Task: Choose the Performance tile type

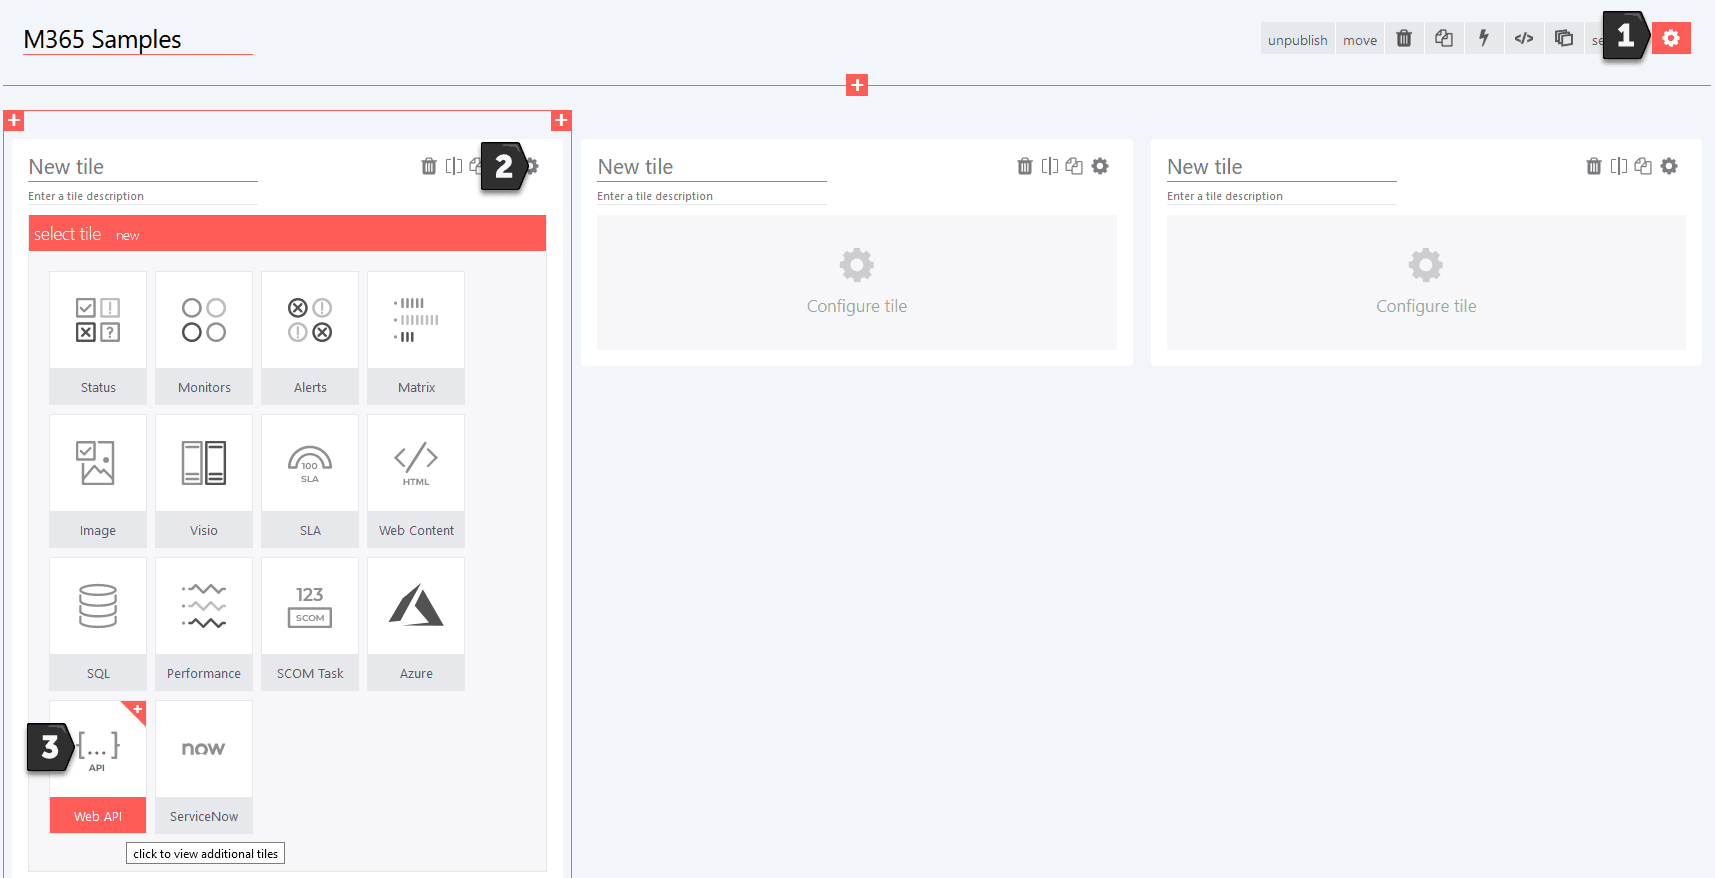Action: tap(204, 624)
